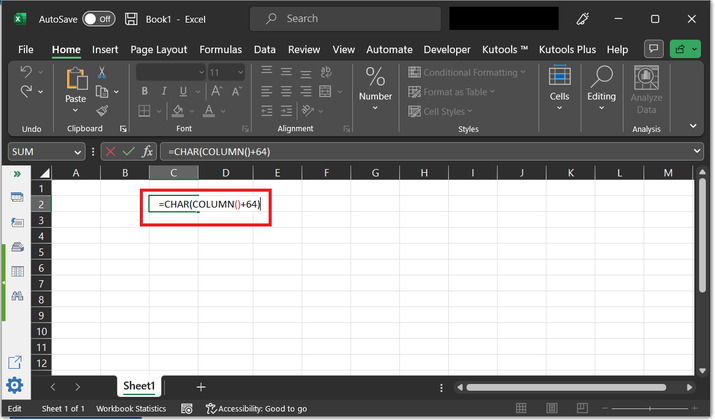Image resolution: width=715 pixels, height=420 pixels.
Task: Open the Conditional Formatting menu
Action: (x=467, y=72)
